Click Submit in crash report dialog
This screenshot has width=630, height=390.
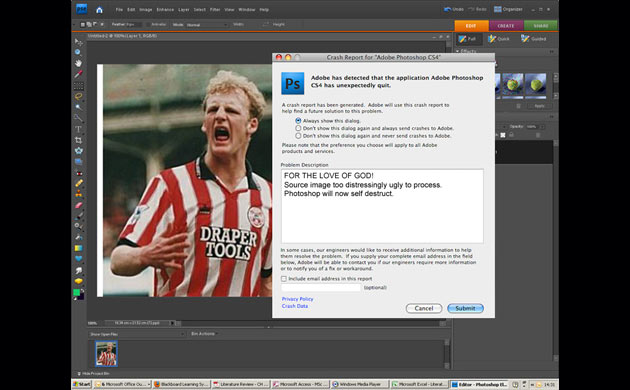[x=465, y=308]
